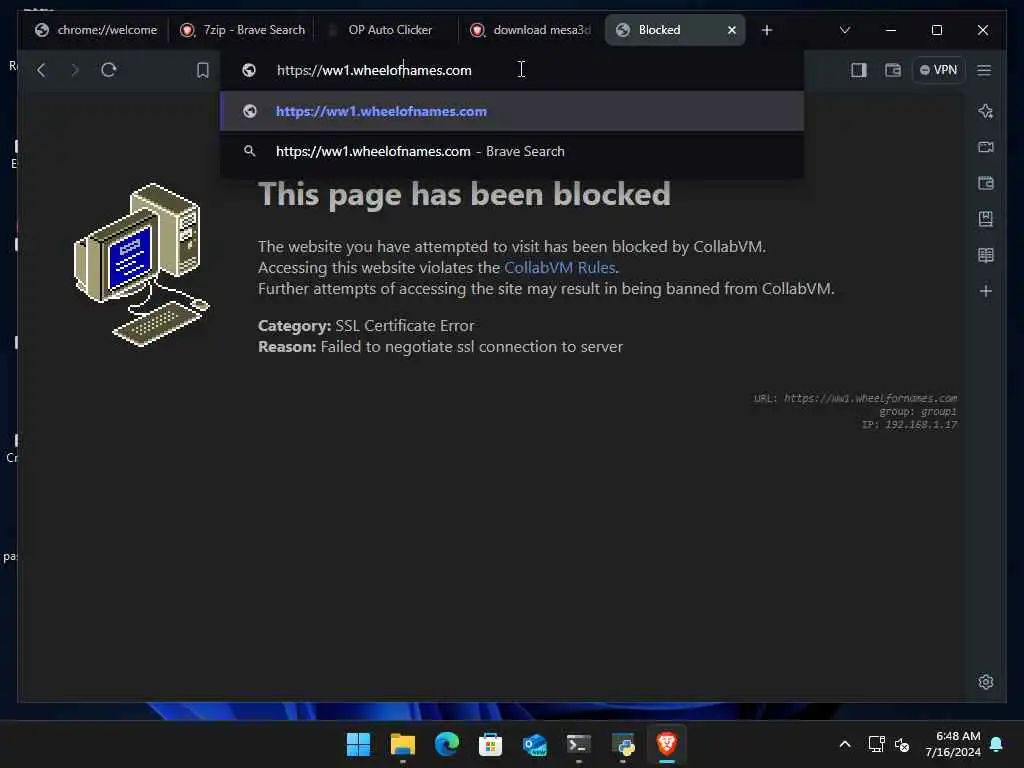This screenshot has height=768, width=1024.
Task: Open the Brave Wallet toolbar icon
Action: [892, 70]
